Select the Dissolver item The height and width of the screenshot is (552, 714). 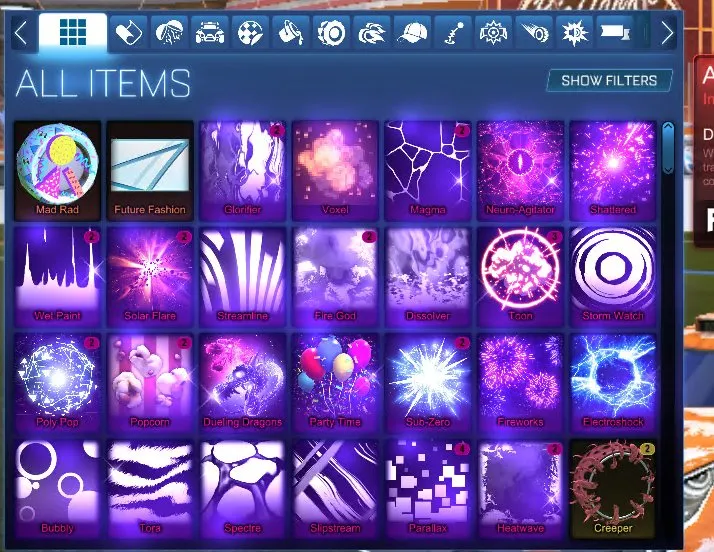pos(428,277)
